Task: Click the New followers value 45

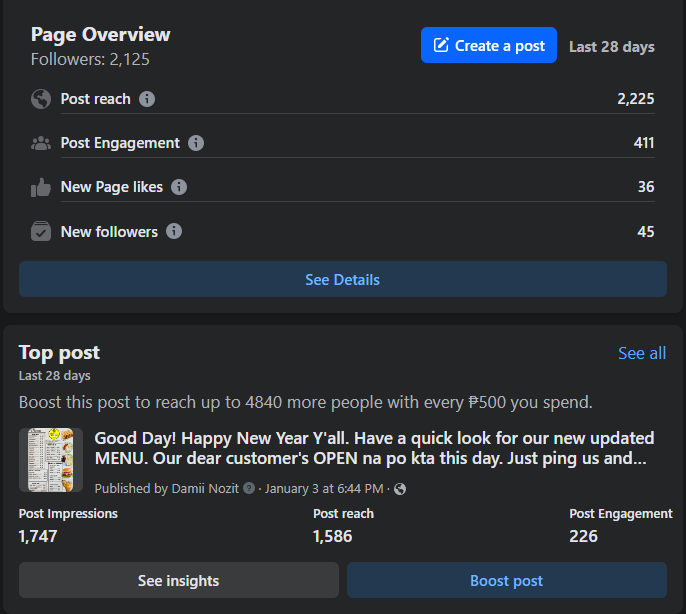Action: (x=646, y=232)
